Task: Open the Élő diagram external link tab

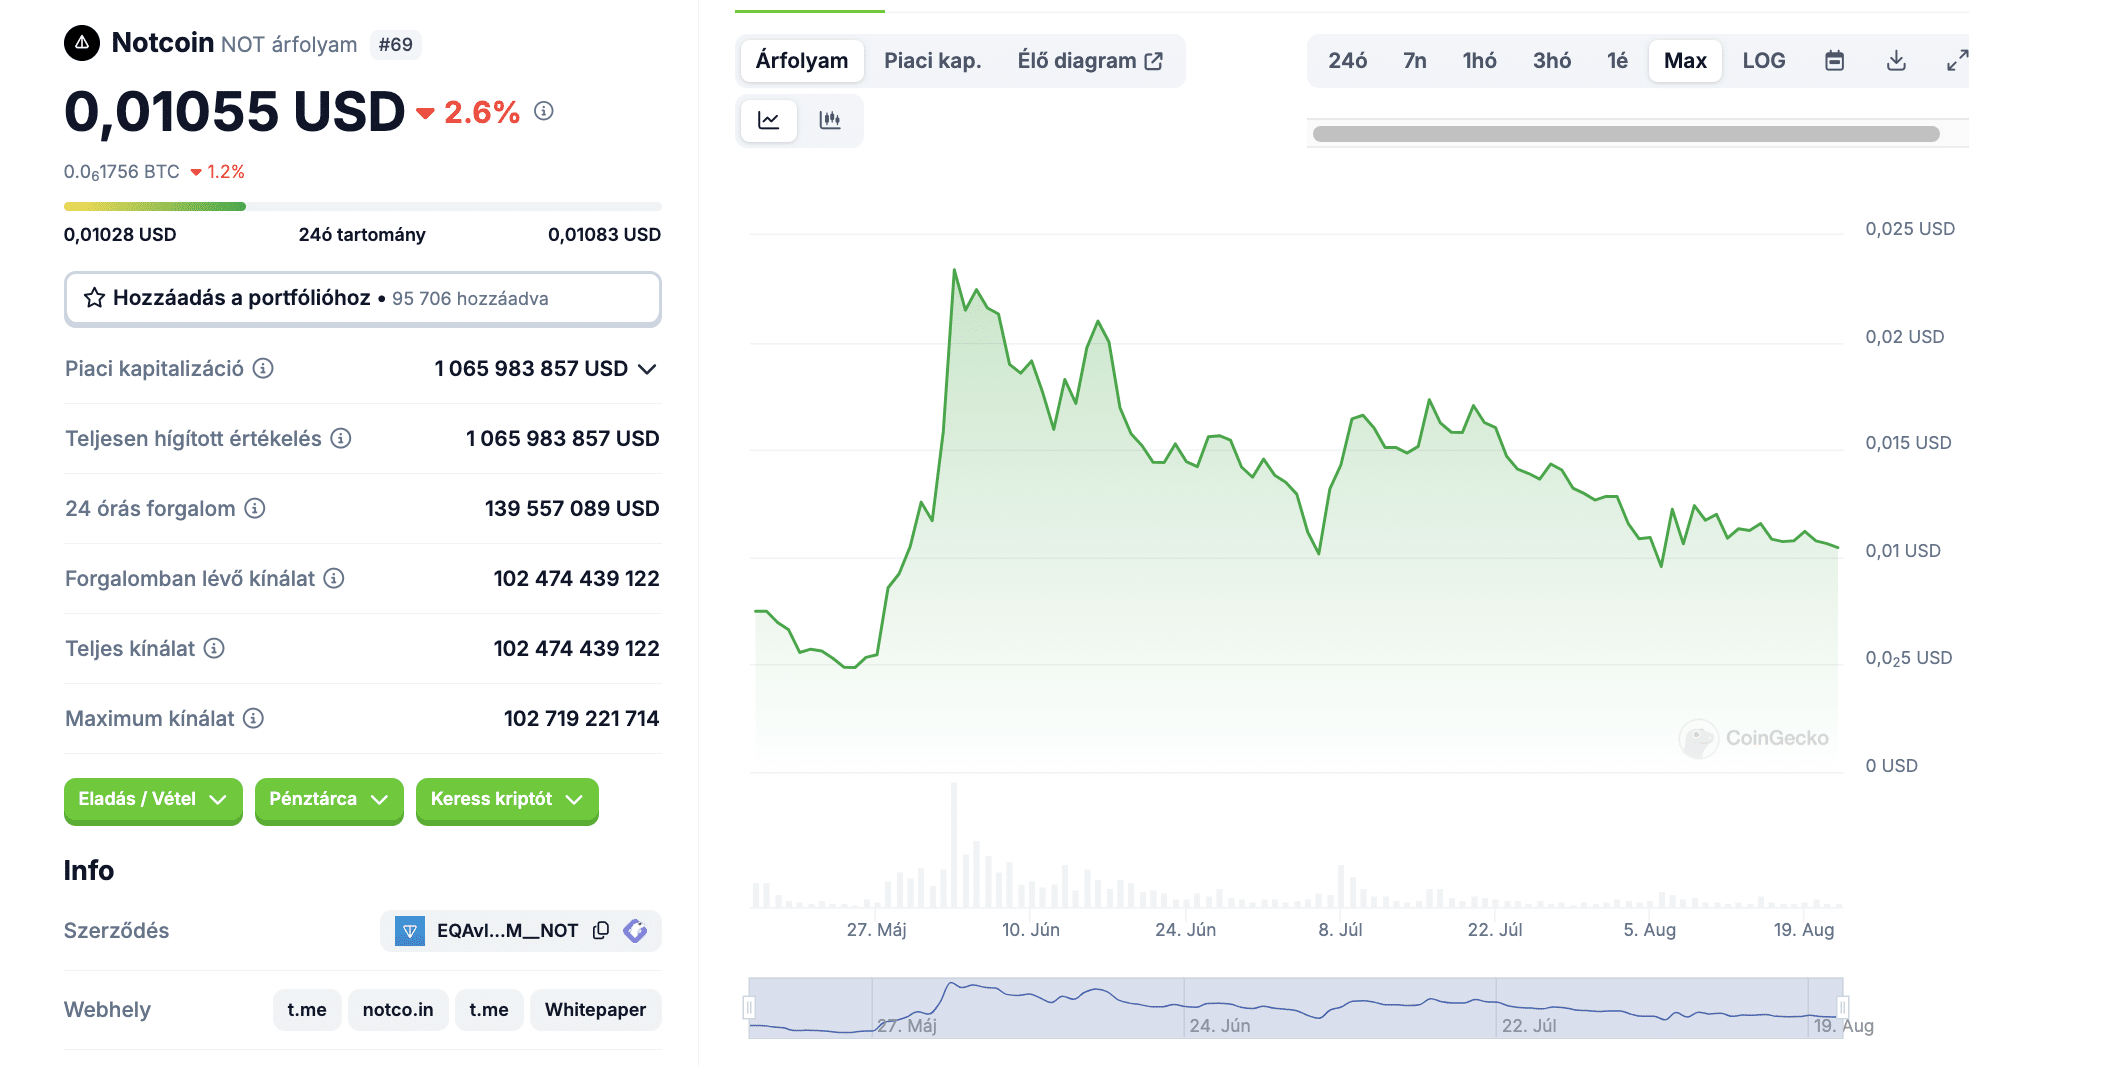Action: click(x=1089, y=61)
